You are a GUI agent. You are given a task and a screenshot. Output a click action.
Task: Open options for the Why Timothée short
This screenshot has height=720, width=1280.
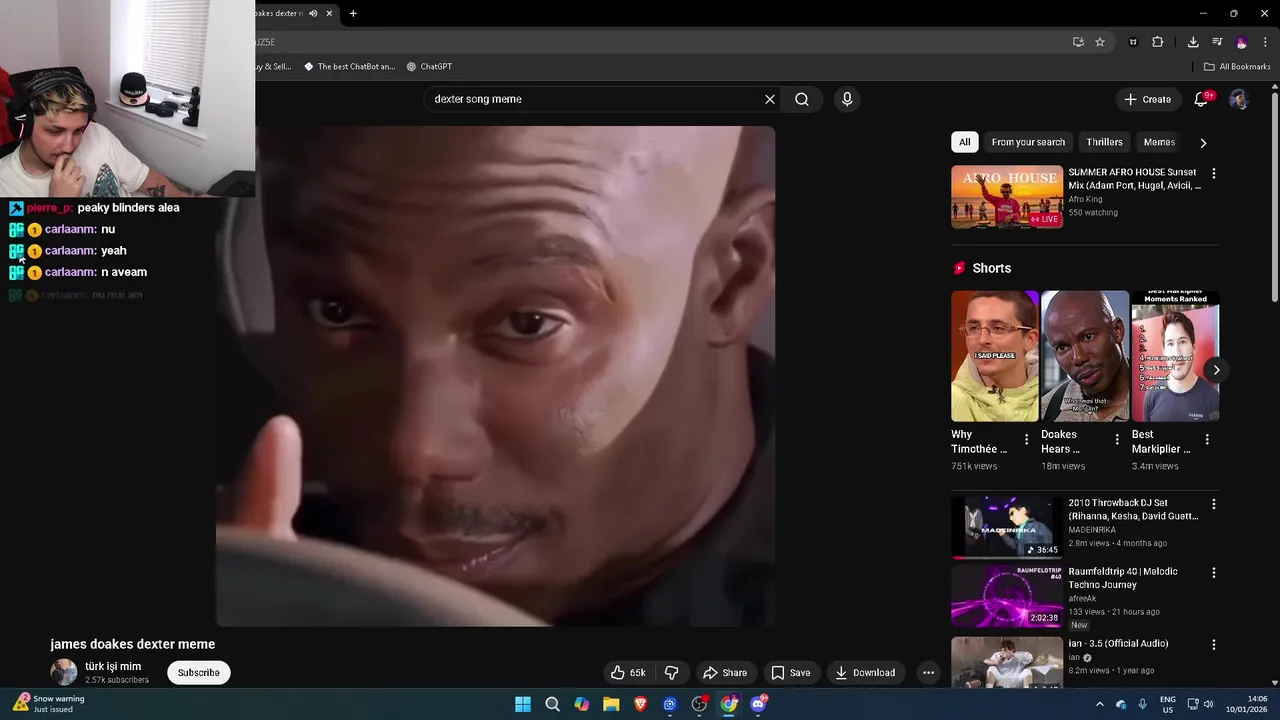pos(1026,440)
